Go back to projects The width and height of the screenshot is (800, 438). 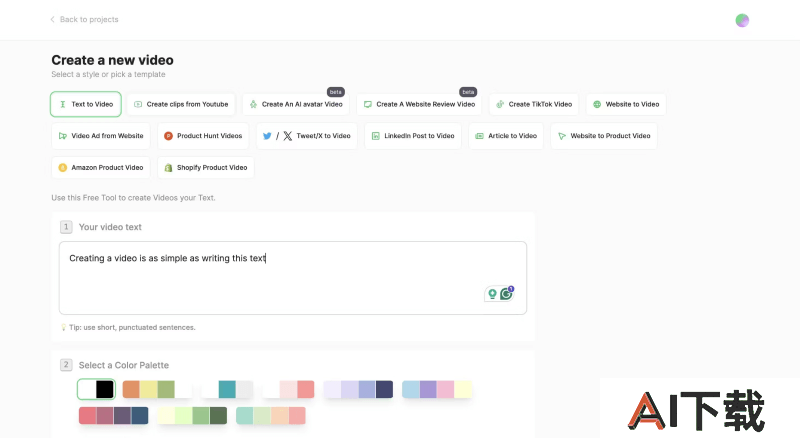[x=84, y=19]
